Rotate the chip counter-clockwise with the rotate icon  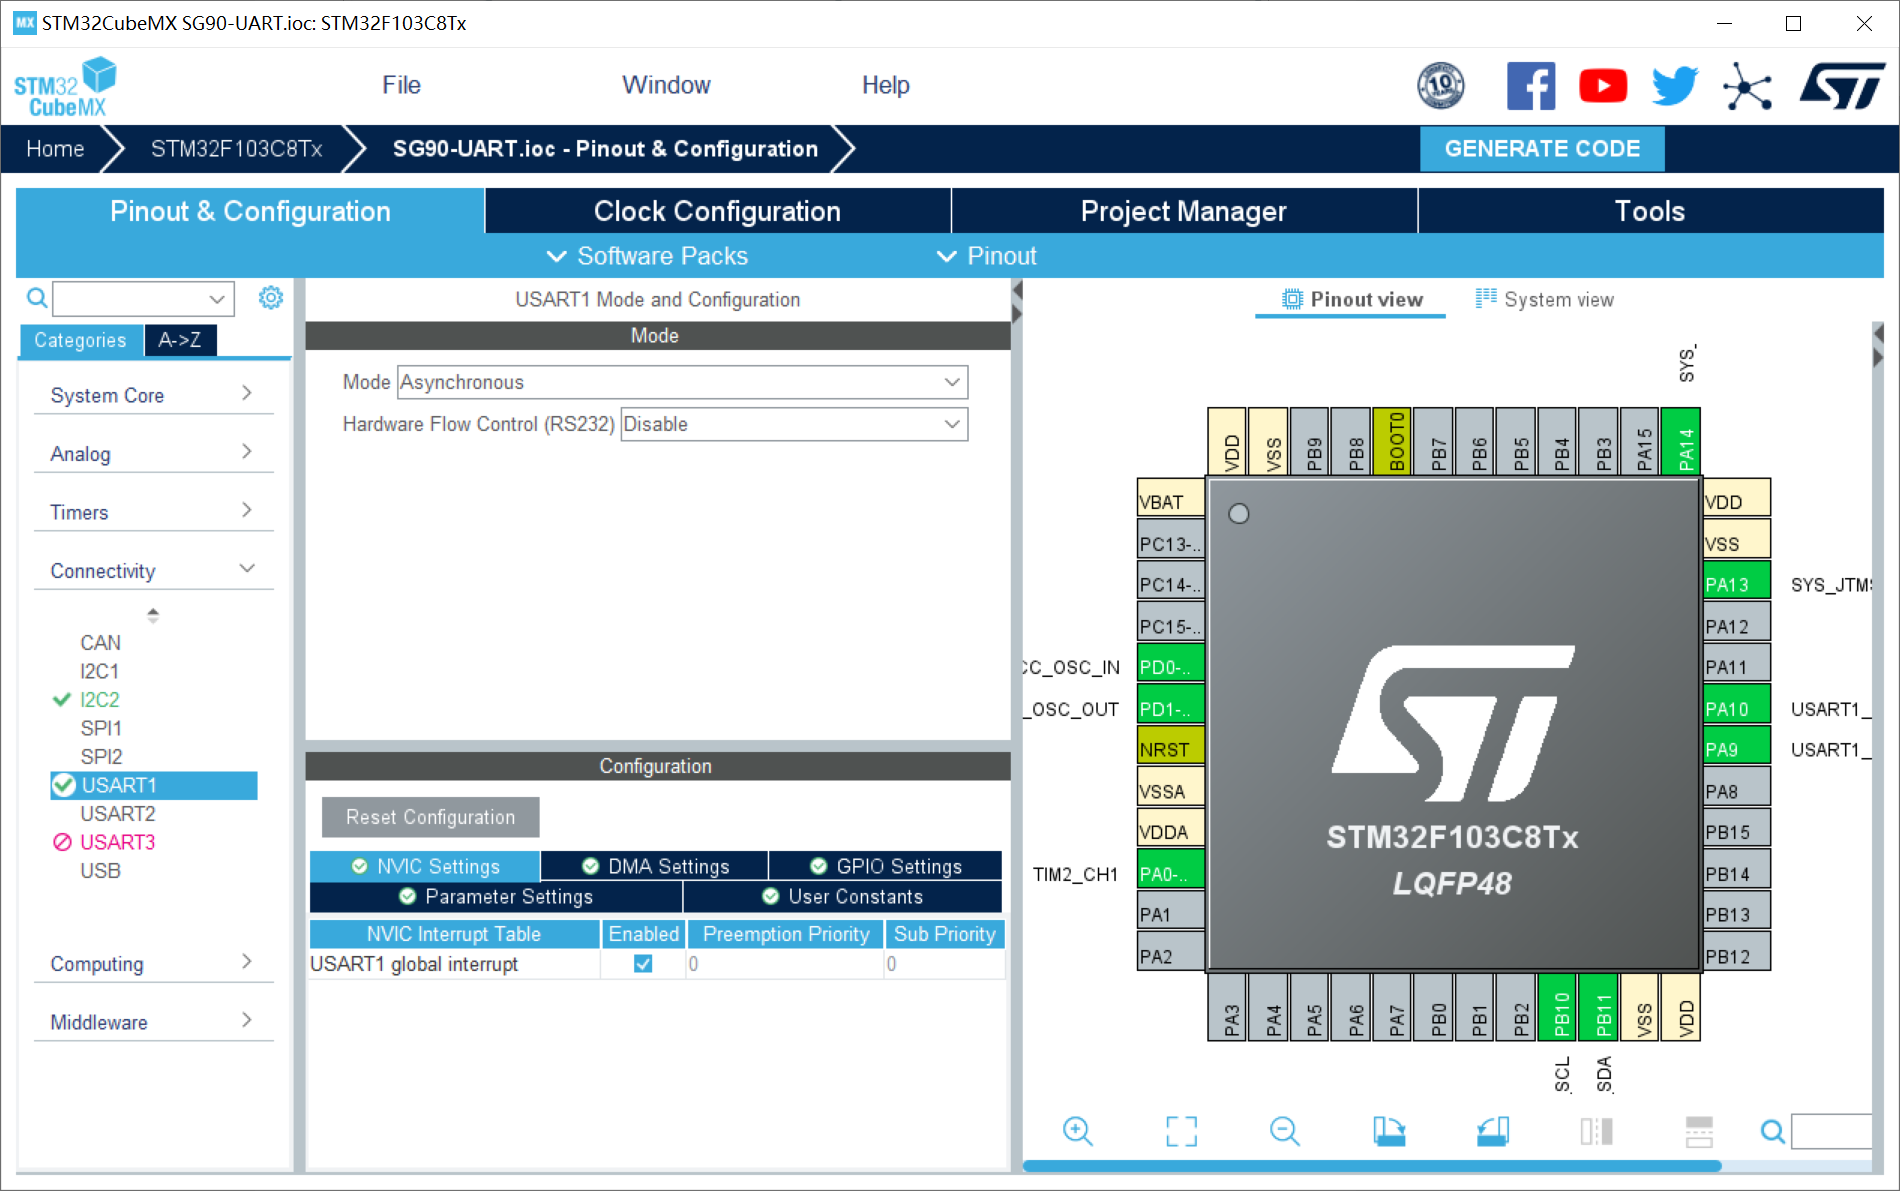pos(1492,1131)
